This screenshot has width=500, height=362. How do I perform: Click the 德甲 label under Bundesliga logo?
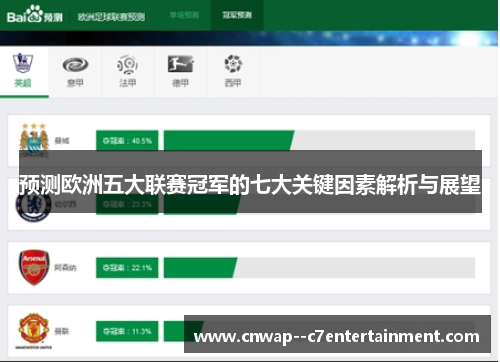point(180,83)
